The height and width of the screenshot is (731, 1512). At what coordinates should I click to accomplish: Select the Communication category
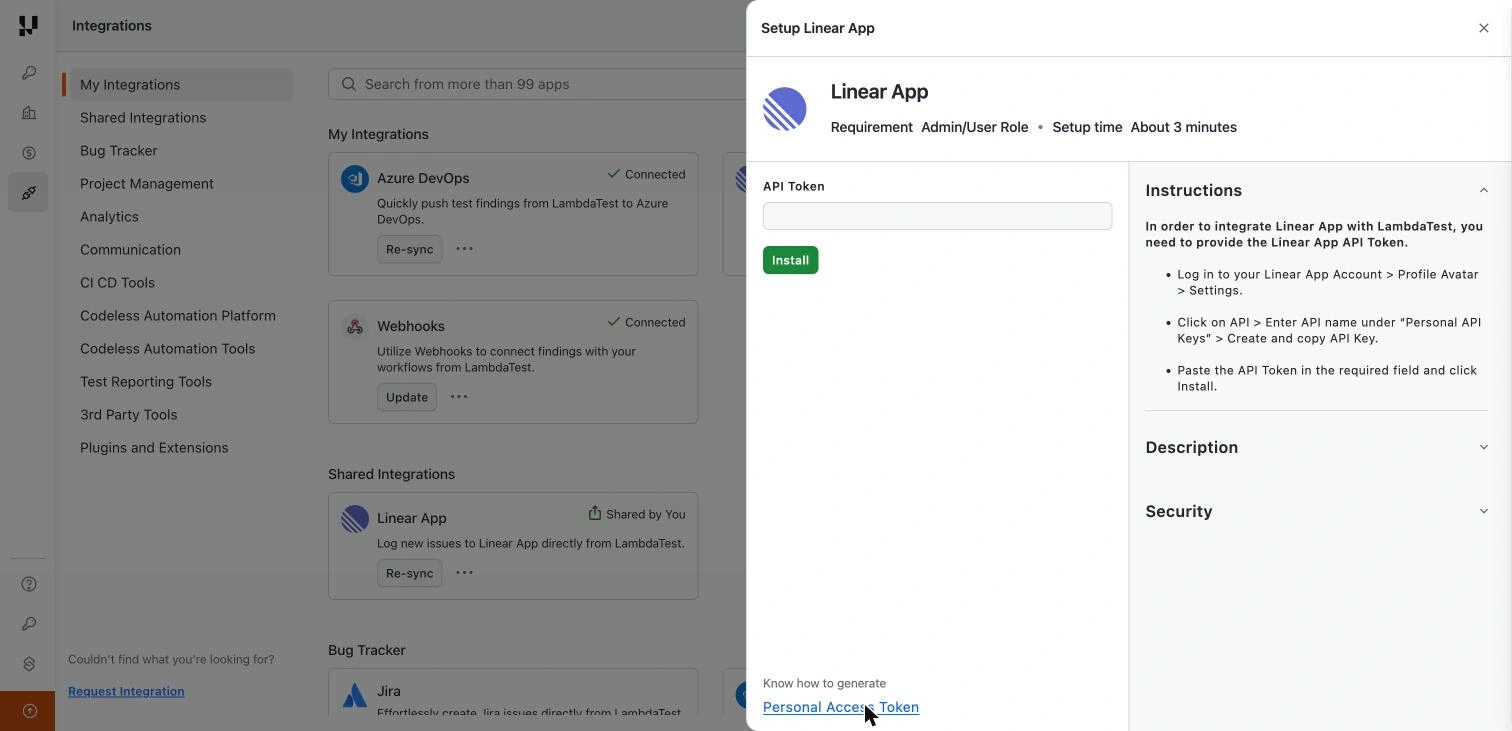click(130, 250)
